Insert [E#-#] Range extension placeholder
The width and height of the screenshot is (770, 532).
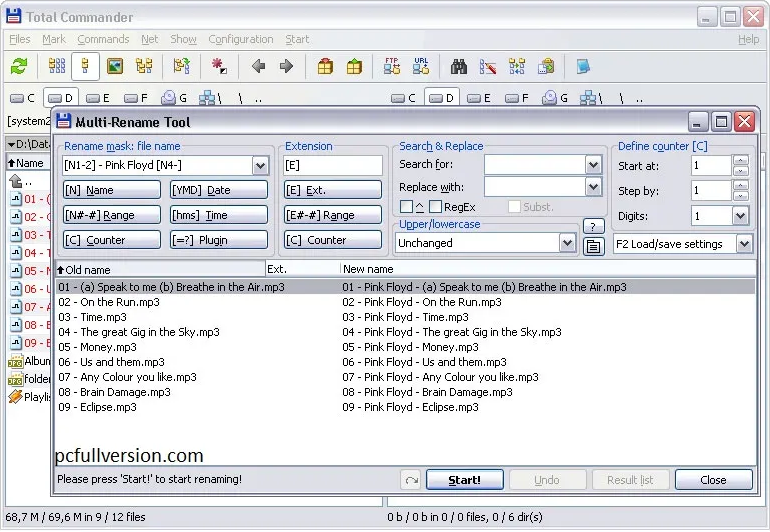coord(333,215)
